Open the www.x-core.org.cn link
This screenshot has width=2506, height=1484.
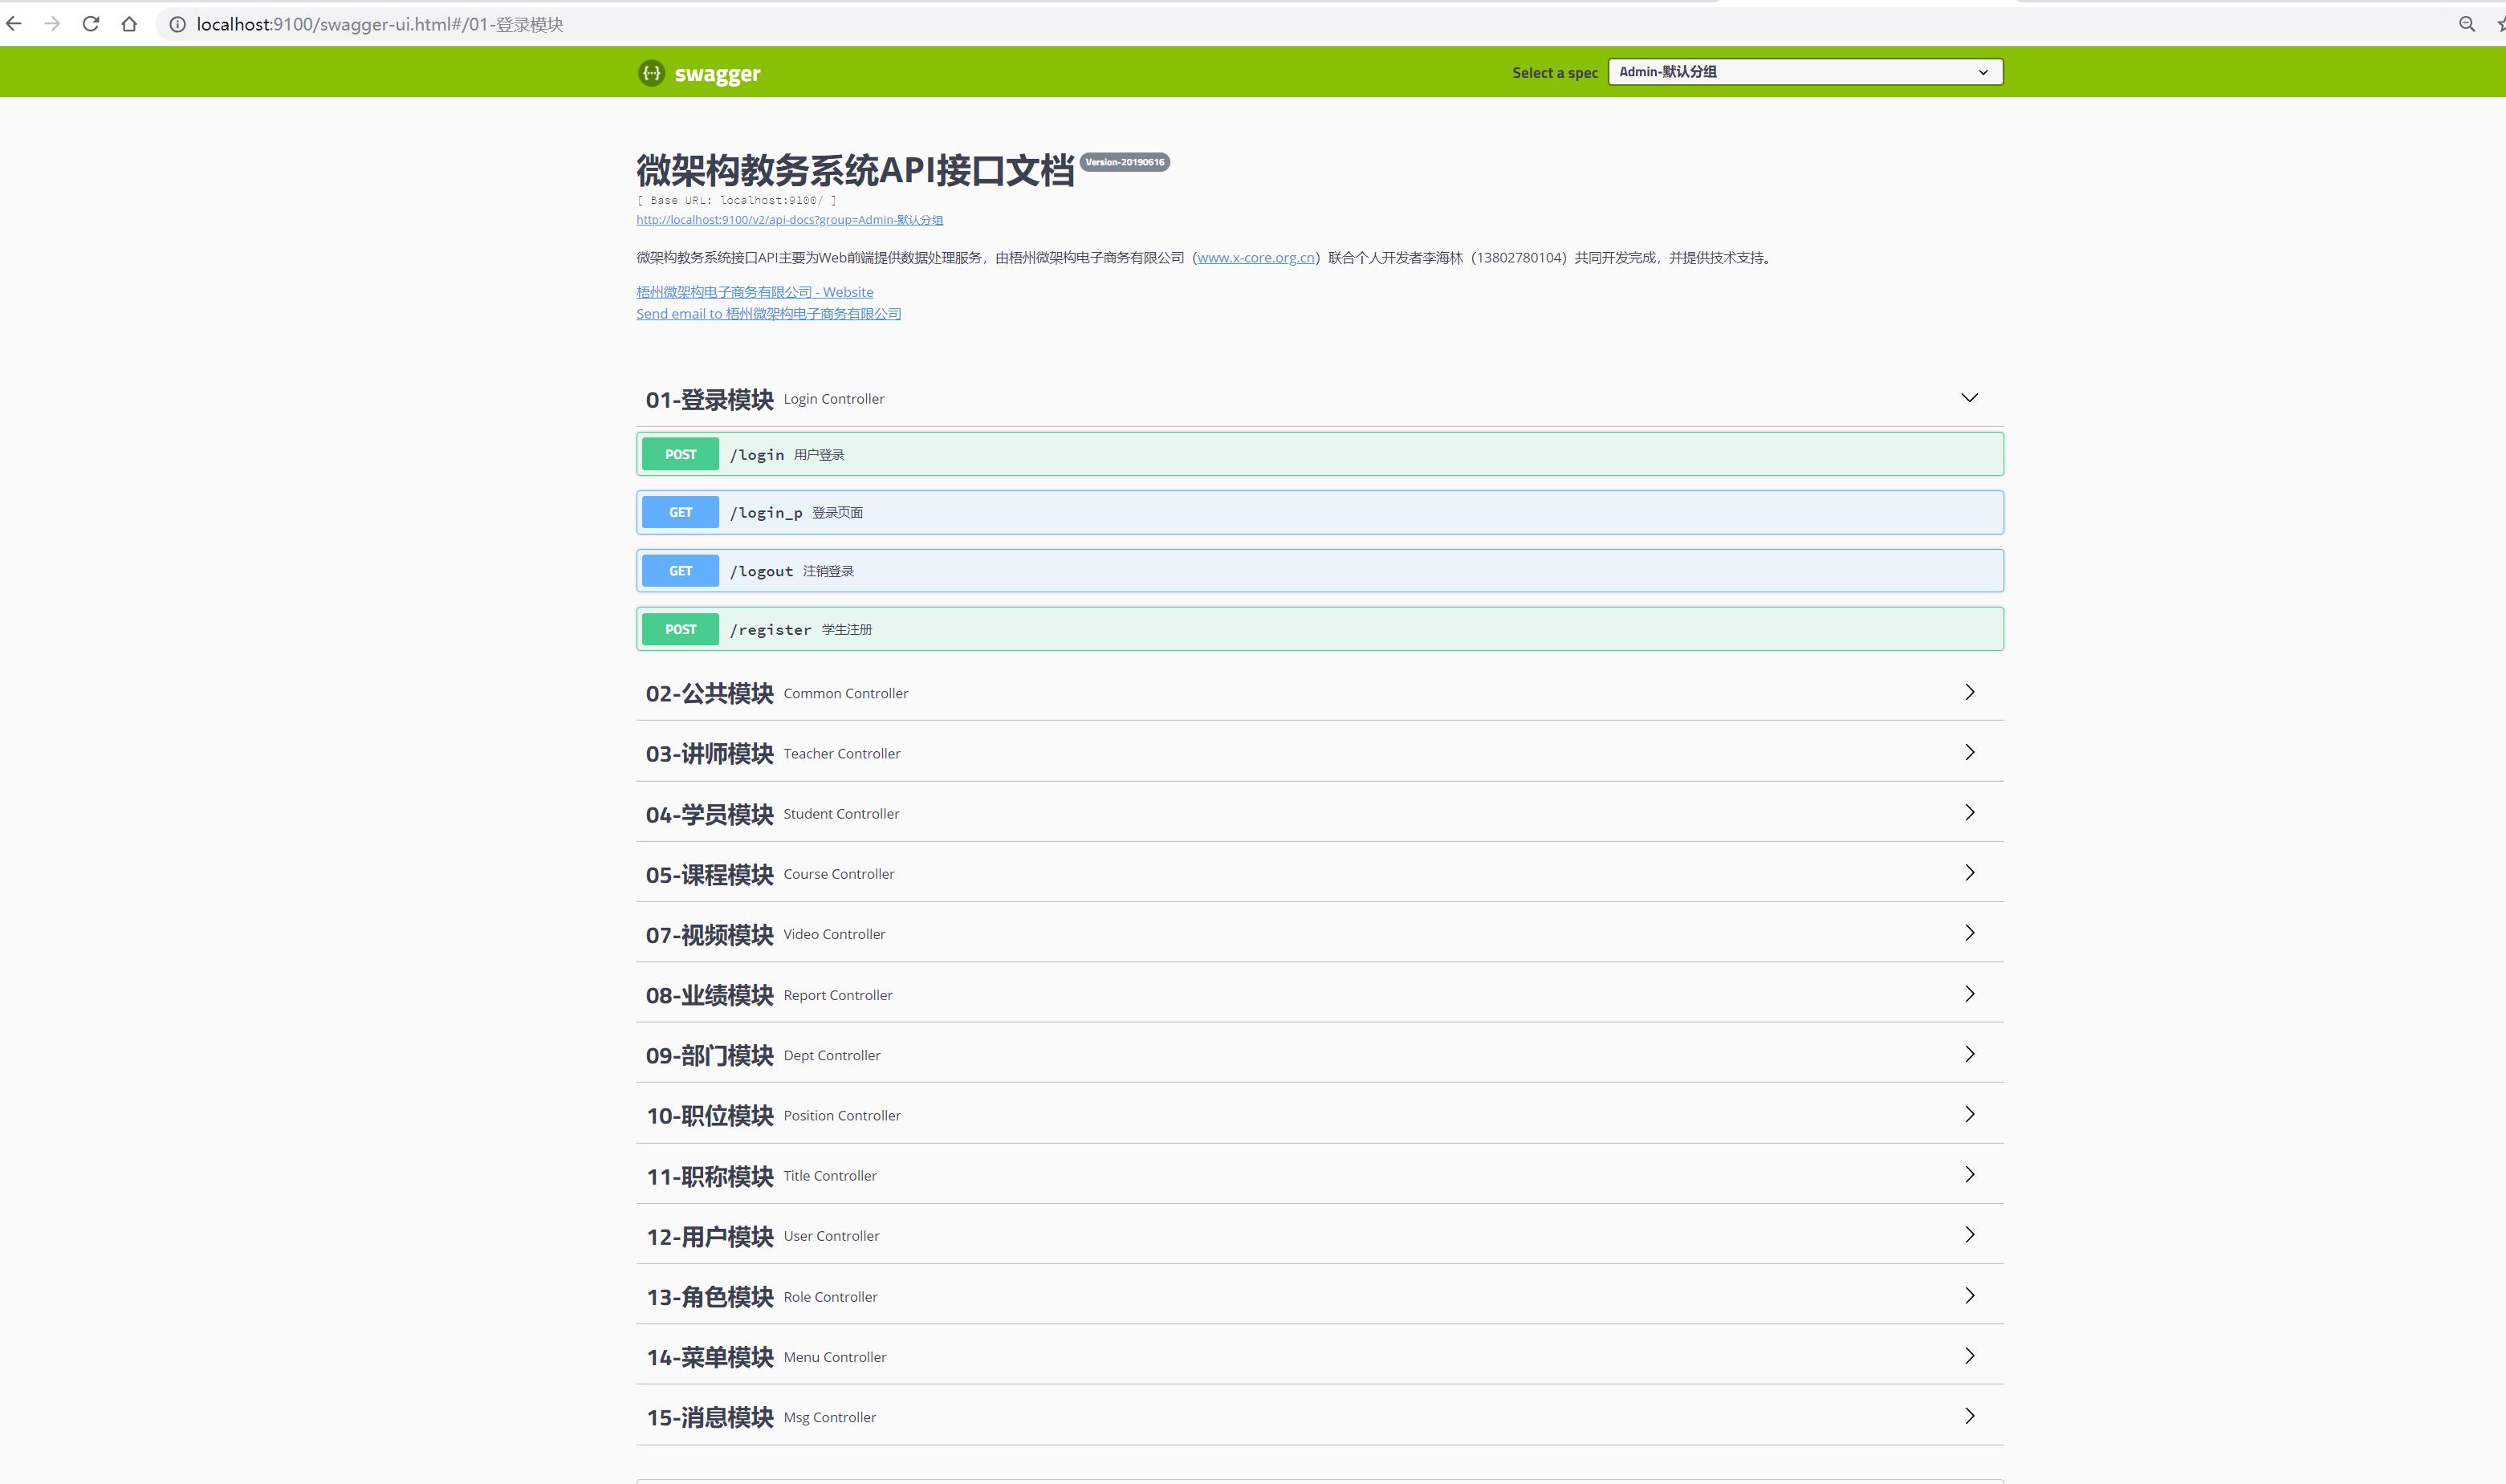point(1255,258)
